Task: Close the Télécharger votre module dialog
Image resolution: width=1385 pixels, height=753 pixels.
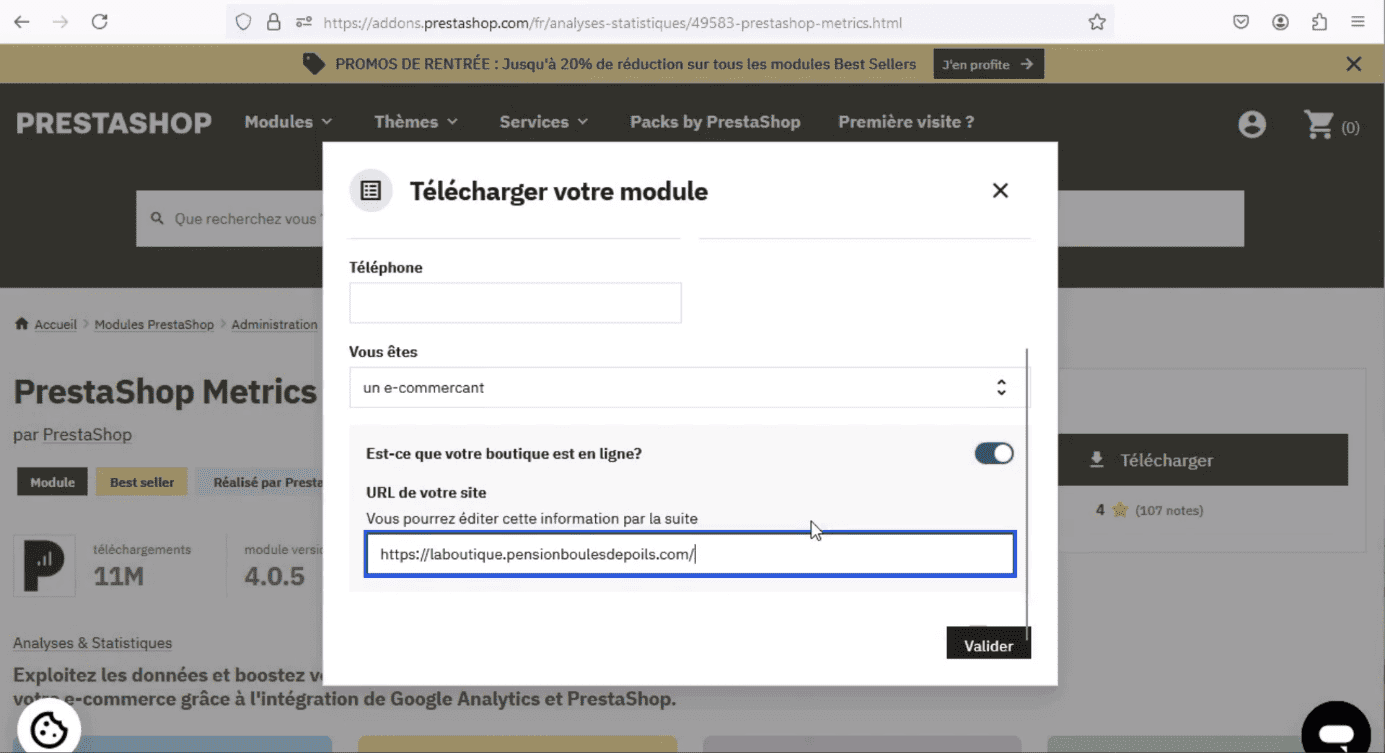Action: pyautogui.click(x=1000, y=190)
